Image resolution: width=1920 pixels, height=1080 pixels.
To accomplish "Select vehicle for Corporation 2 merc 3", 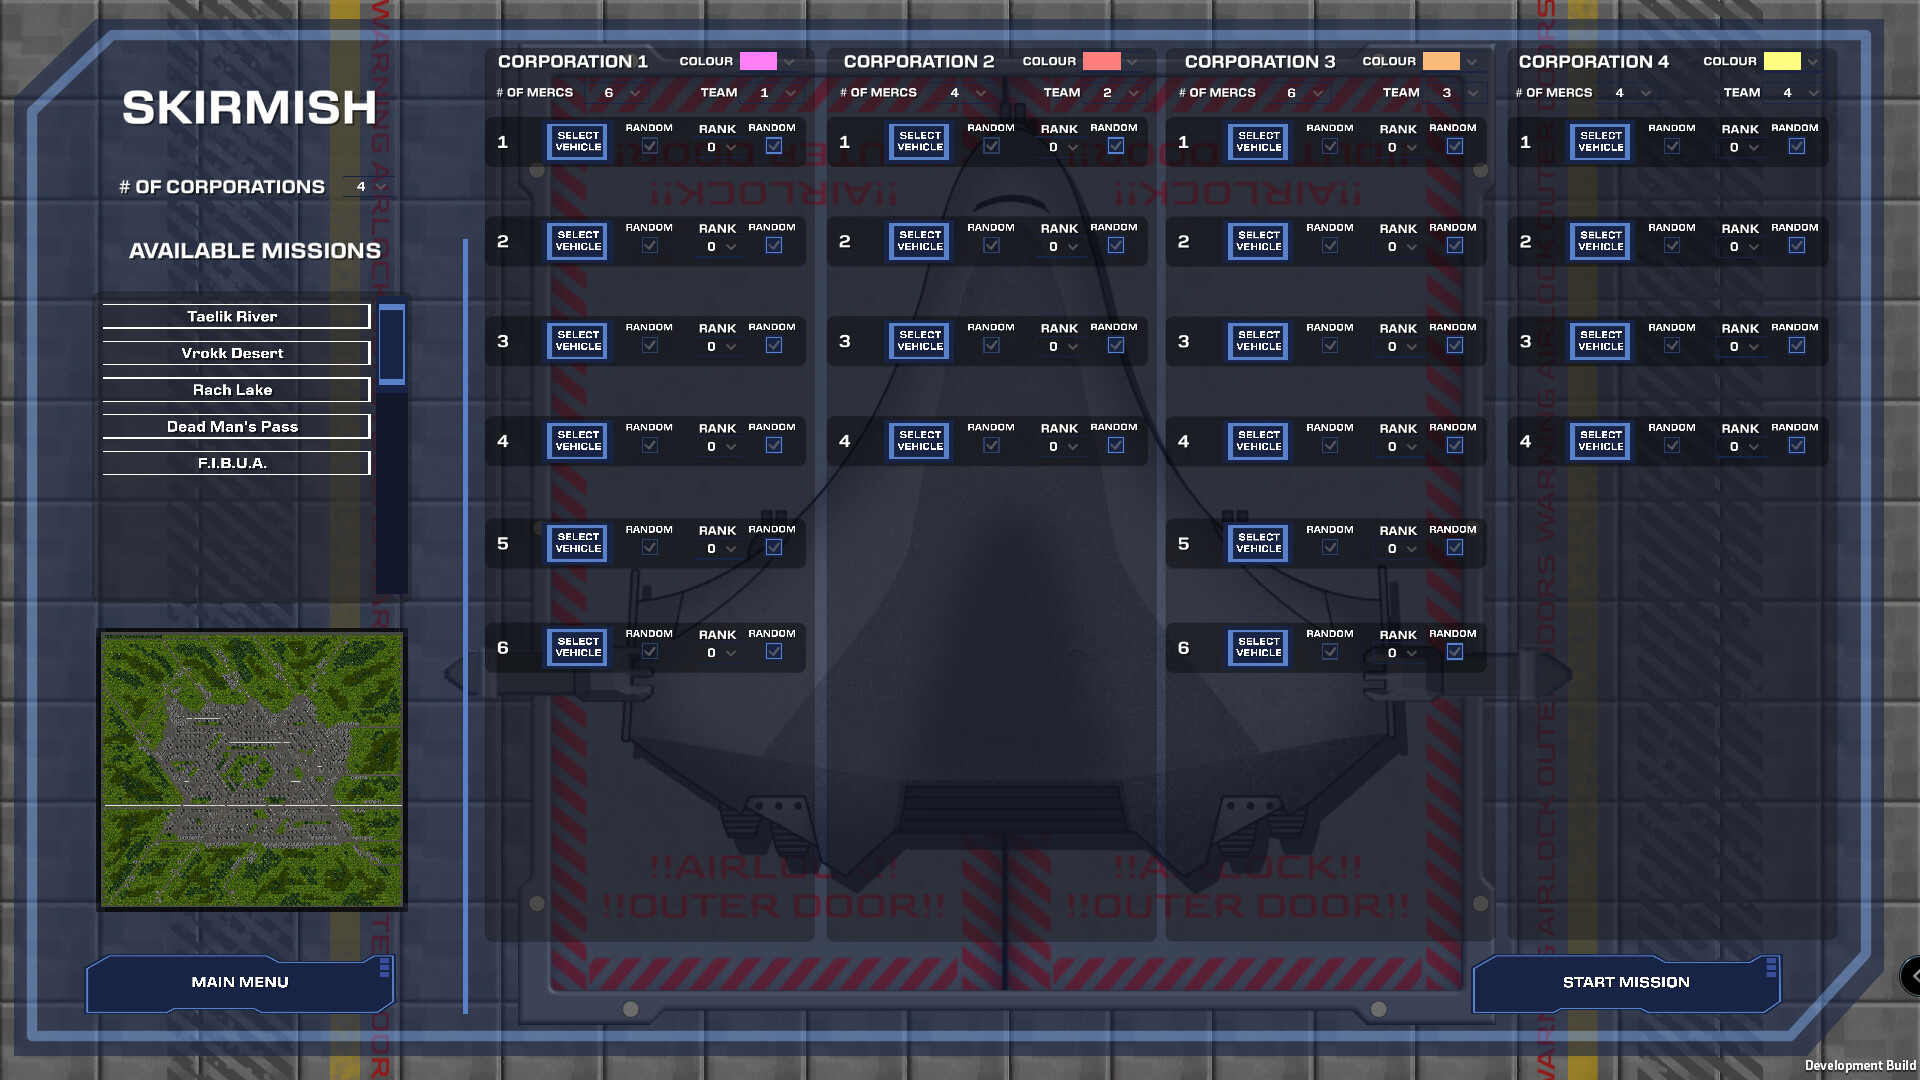I will (918, 341).
